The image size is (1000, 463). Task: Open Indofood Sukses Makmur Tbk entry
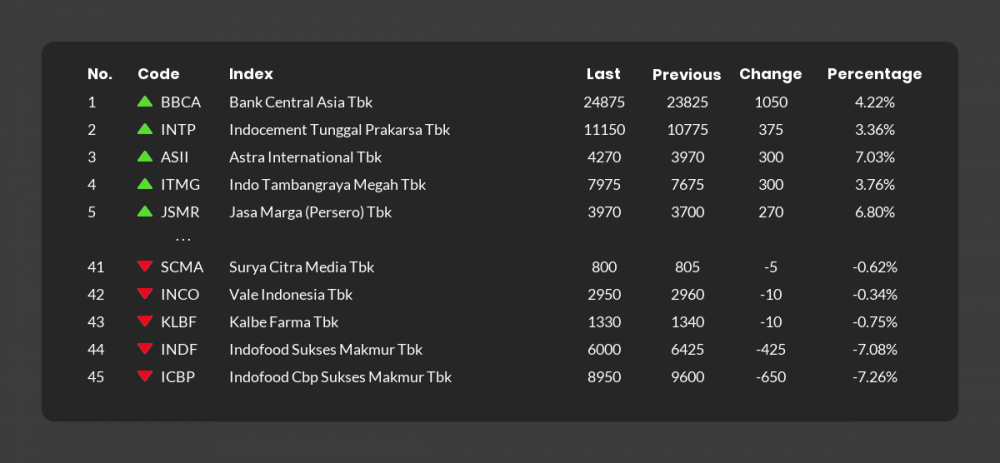click(x=325, y=349)
